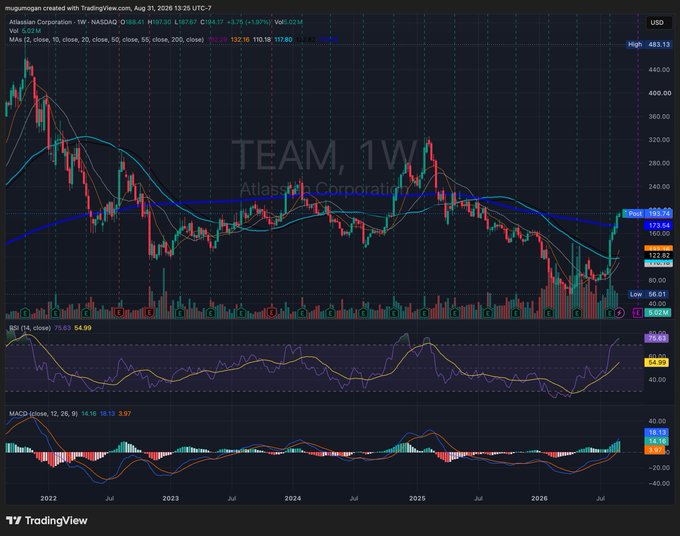Click the 2024 label on time axis
Viewport: 680px width, 536px height.
click(293, 498)
